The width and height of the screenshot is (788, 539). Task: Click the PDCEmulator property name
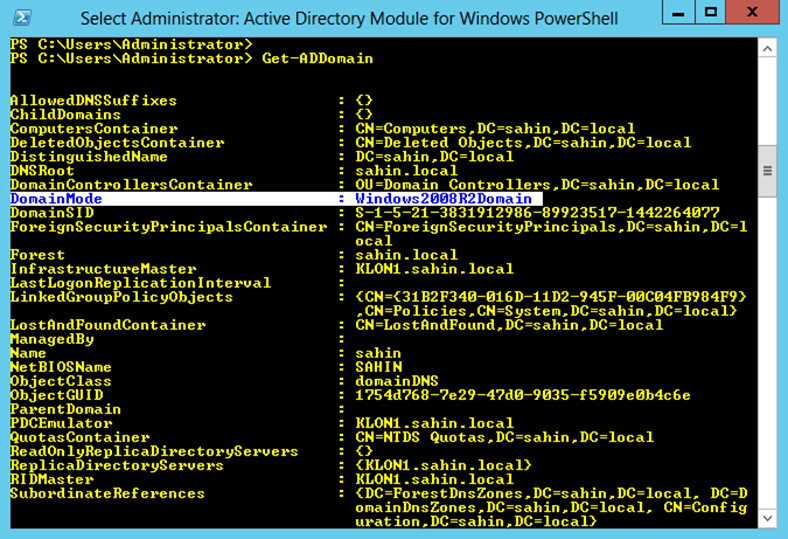61,423
